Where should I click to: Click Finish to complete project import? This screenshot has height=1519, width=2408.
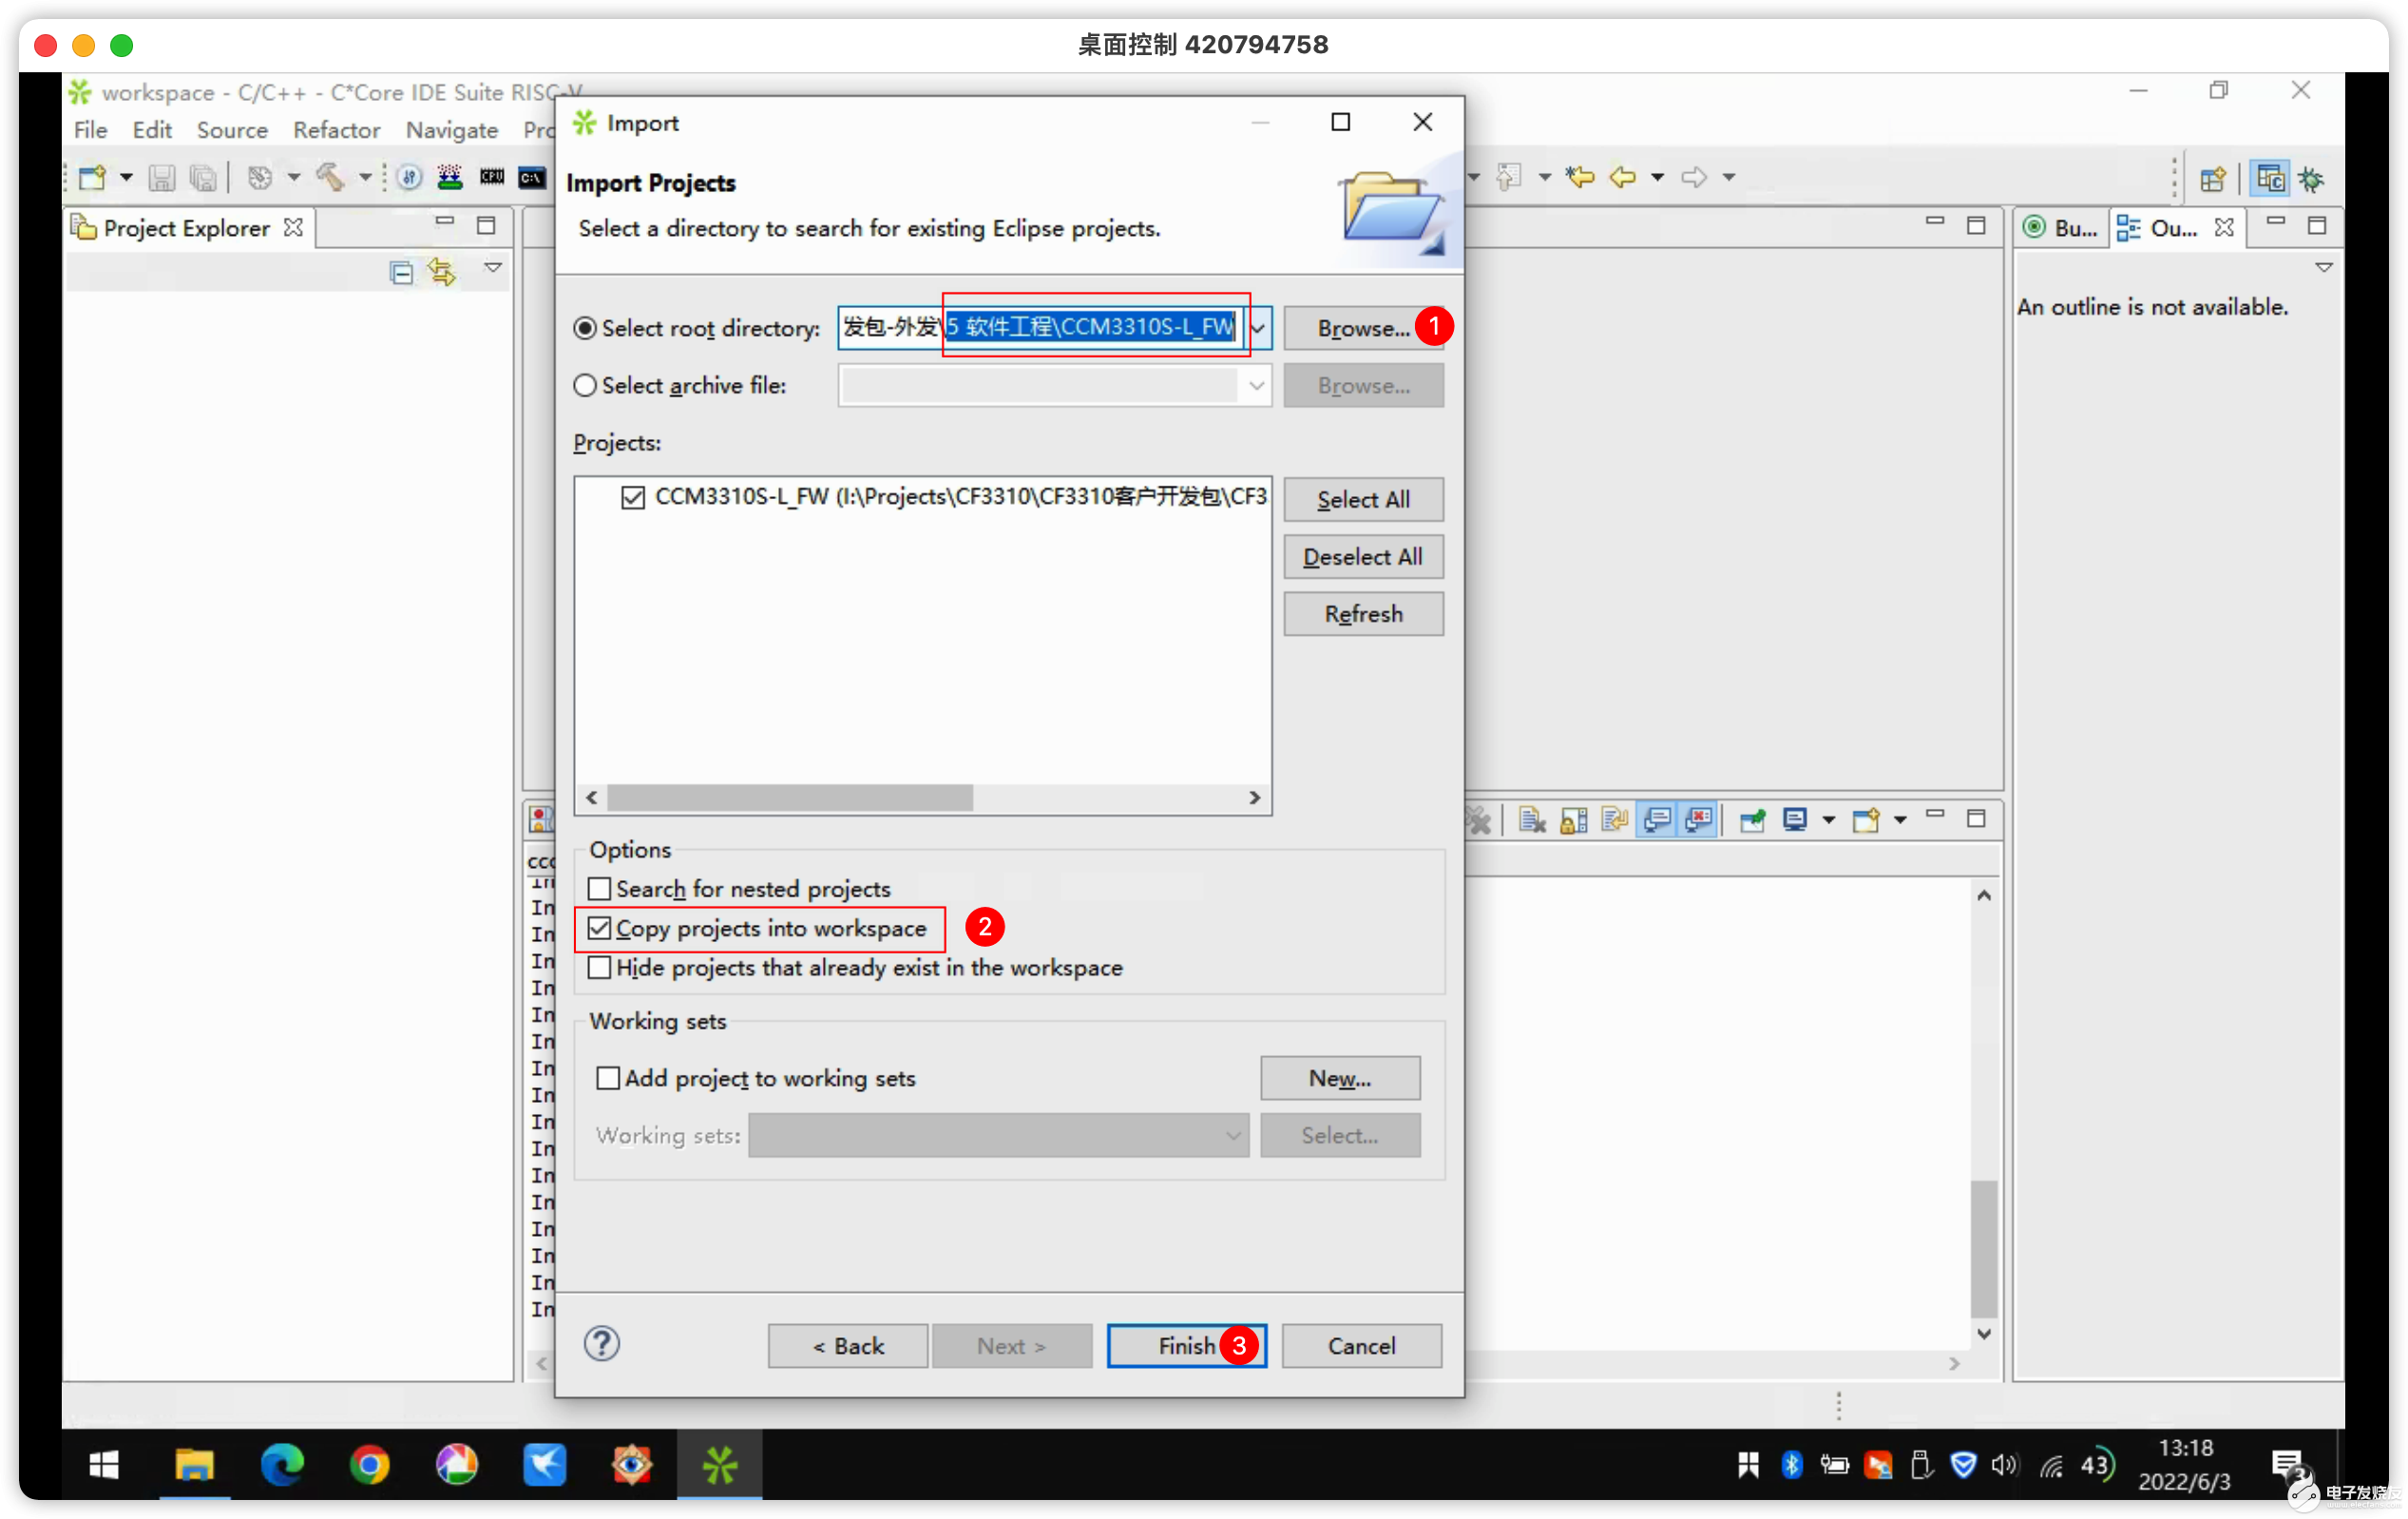[1188, 1344]
